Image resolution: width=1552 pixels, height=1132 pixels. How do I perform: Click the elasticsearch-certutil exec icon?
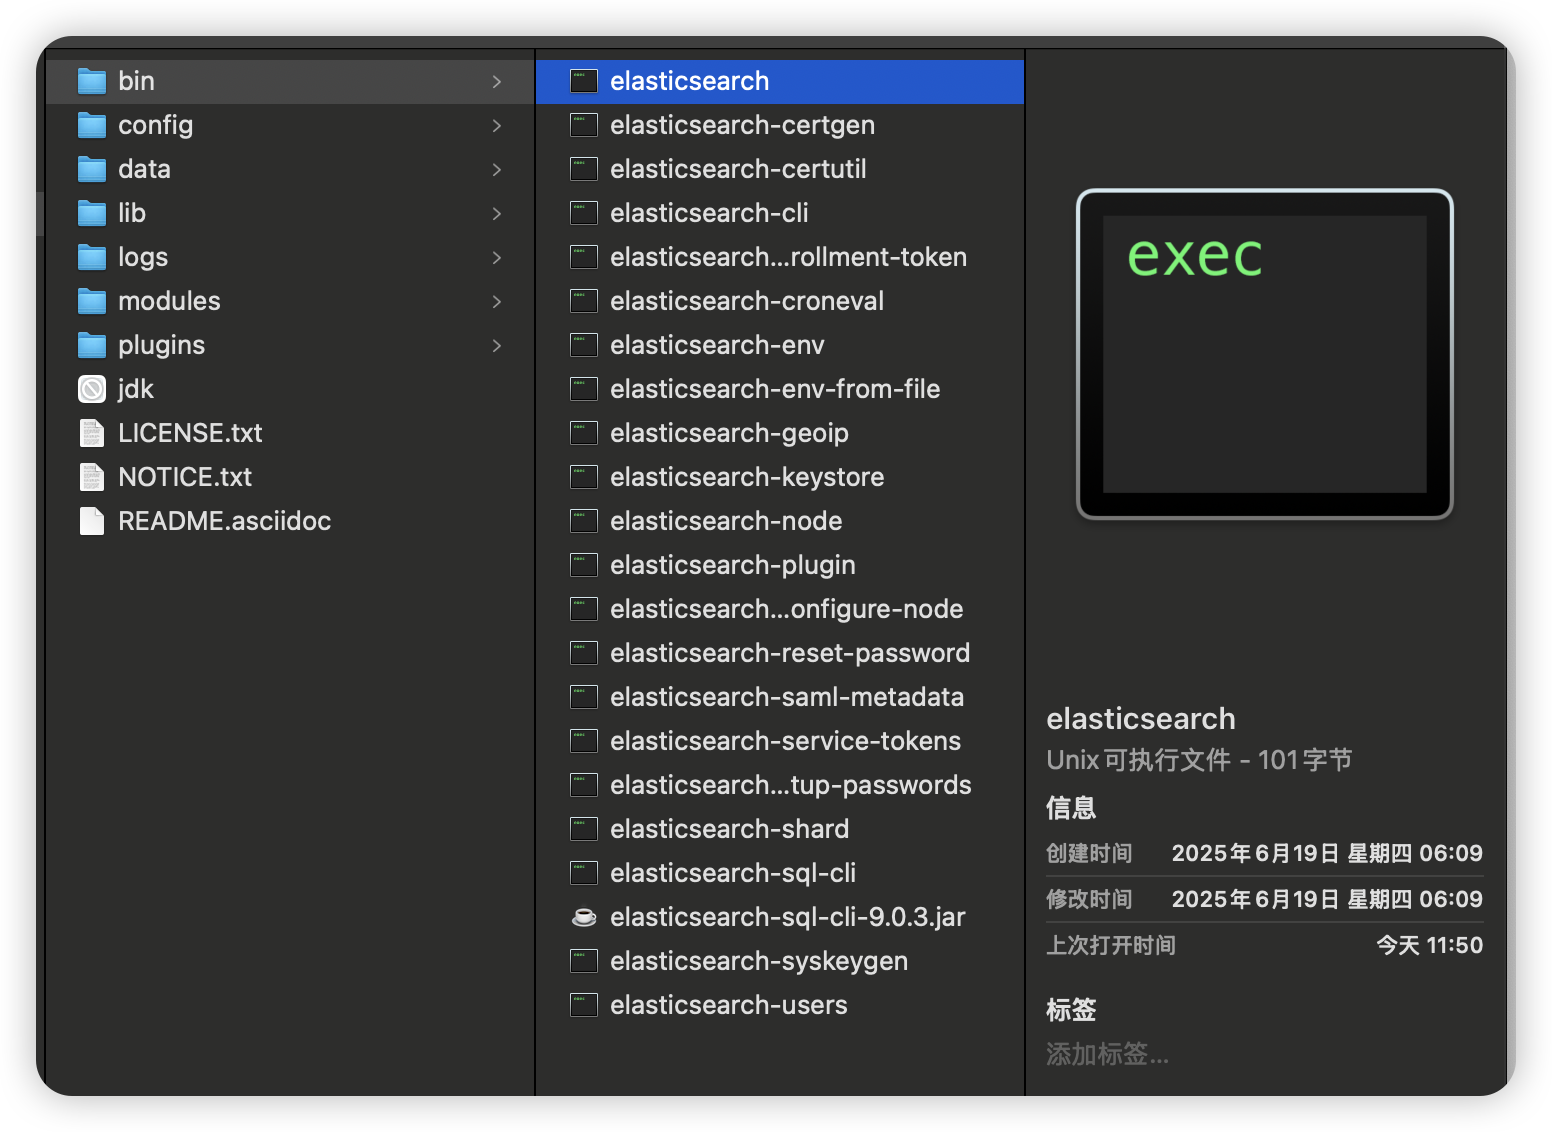pyautogui.click(x=584, y=169)
